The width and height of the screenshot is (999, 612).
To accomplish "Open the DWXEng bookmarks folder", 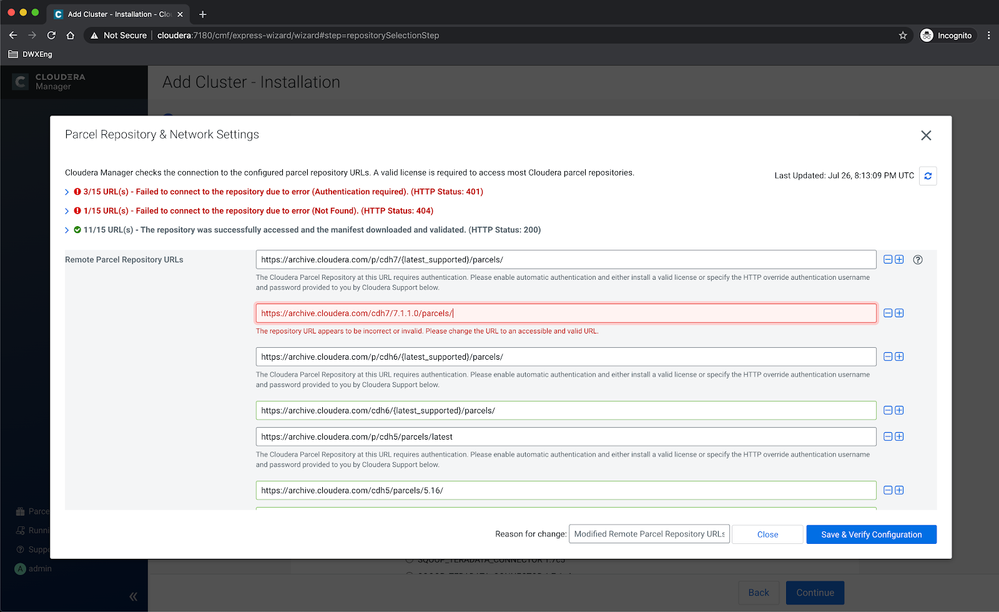I will [x=30, y=54].
